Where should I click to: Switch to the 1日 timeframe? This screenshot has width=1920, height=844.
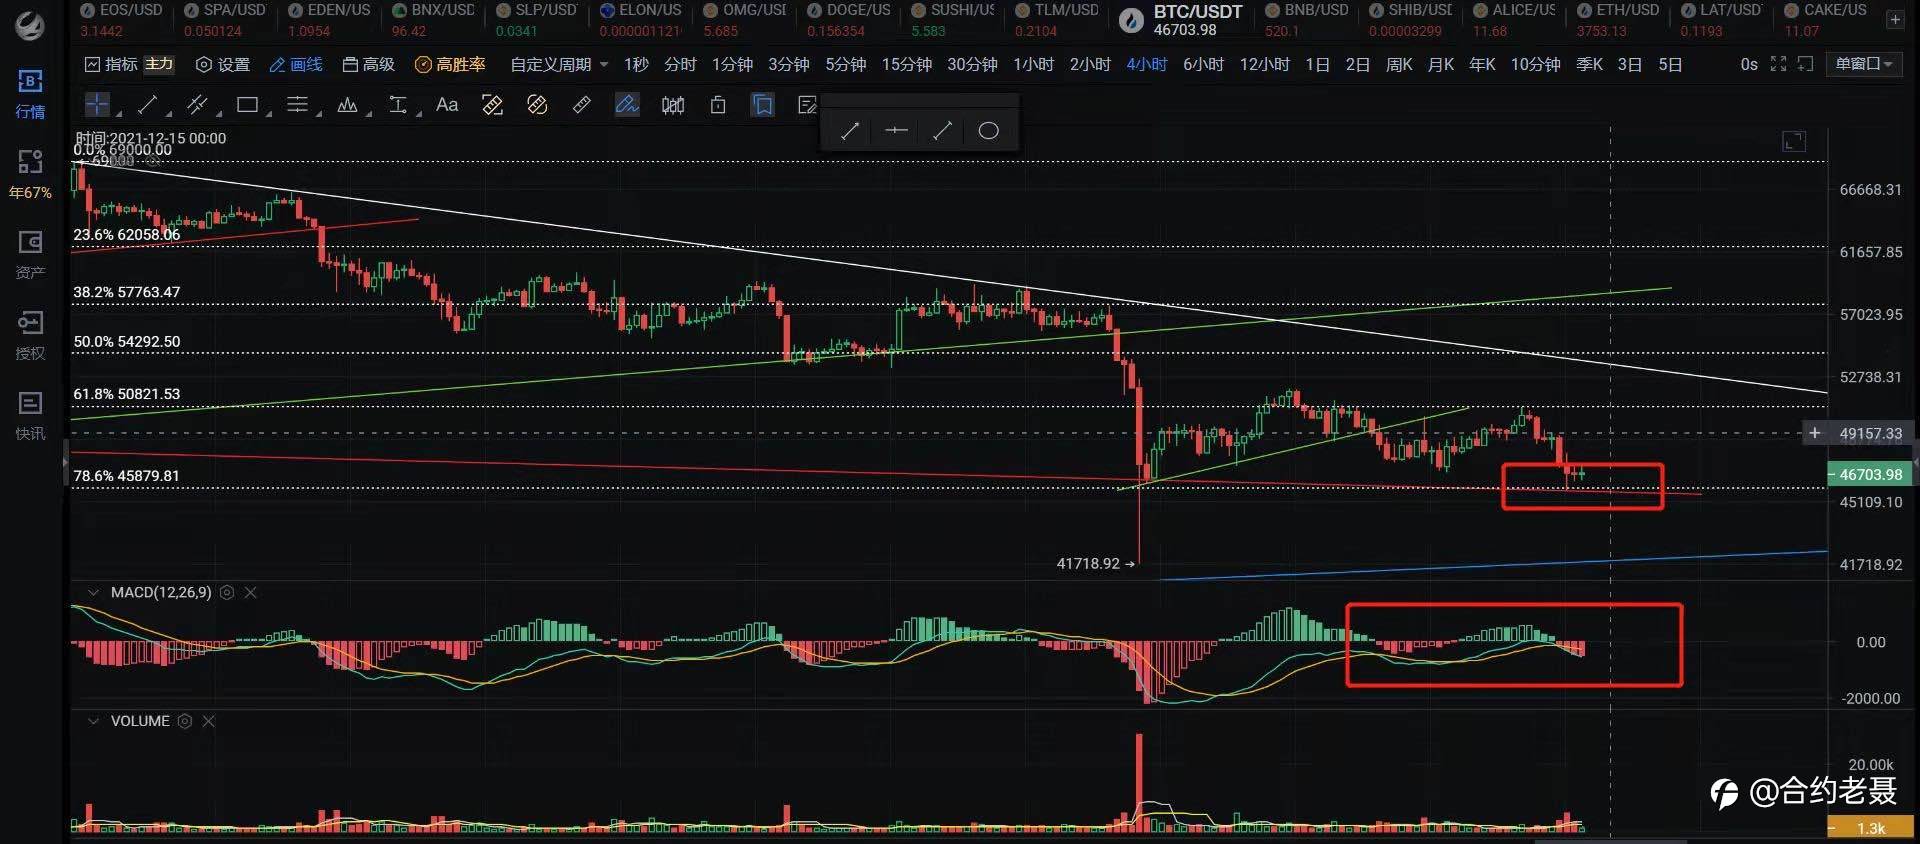click(1317, 64)
